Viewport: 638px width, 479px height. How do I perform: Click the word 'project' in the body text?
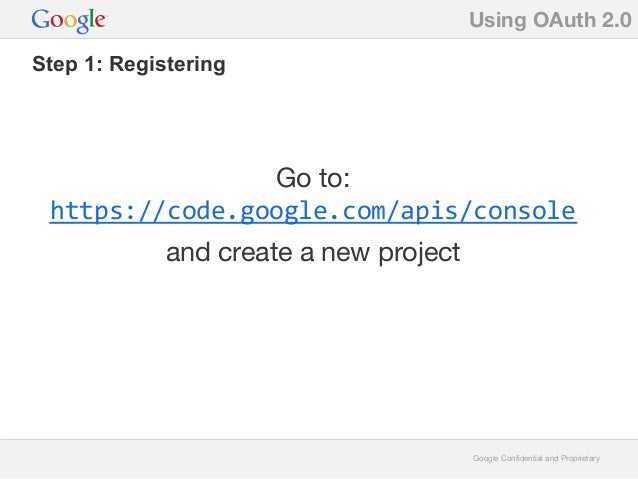(x=419, y=253)
